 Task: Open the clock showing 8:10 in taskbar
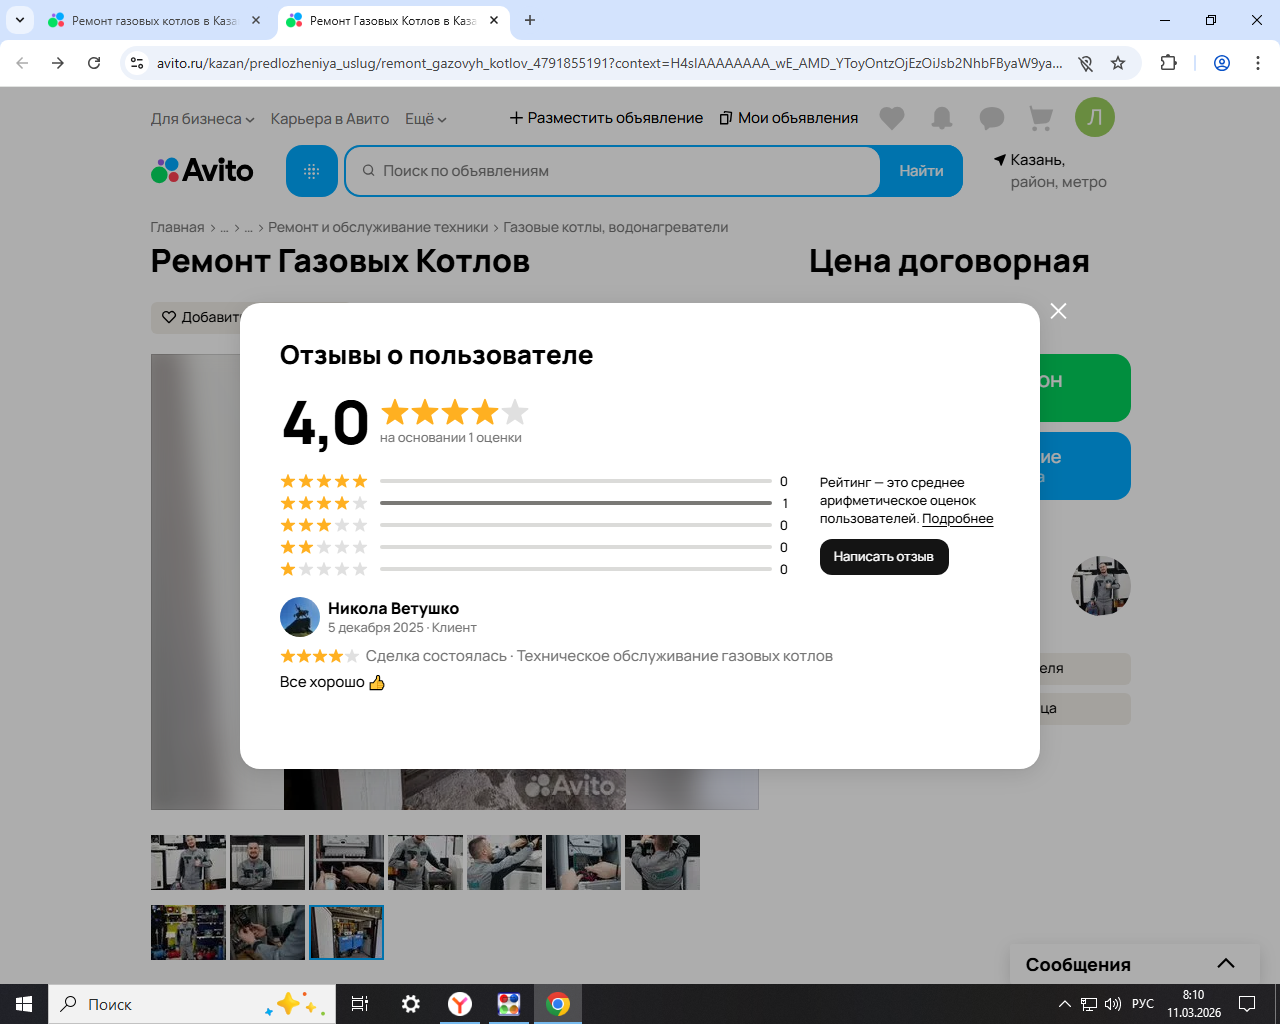click(x=1194, y=1004)
